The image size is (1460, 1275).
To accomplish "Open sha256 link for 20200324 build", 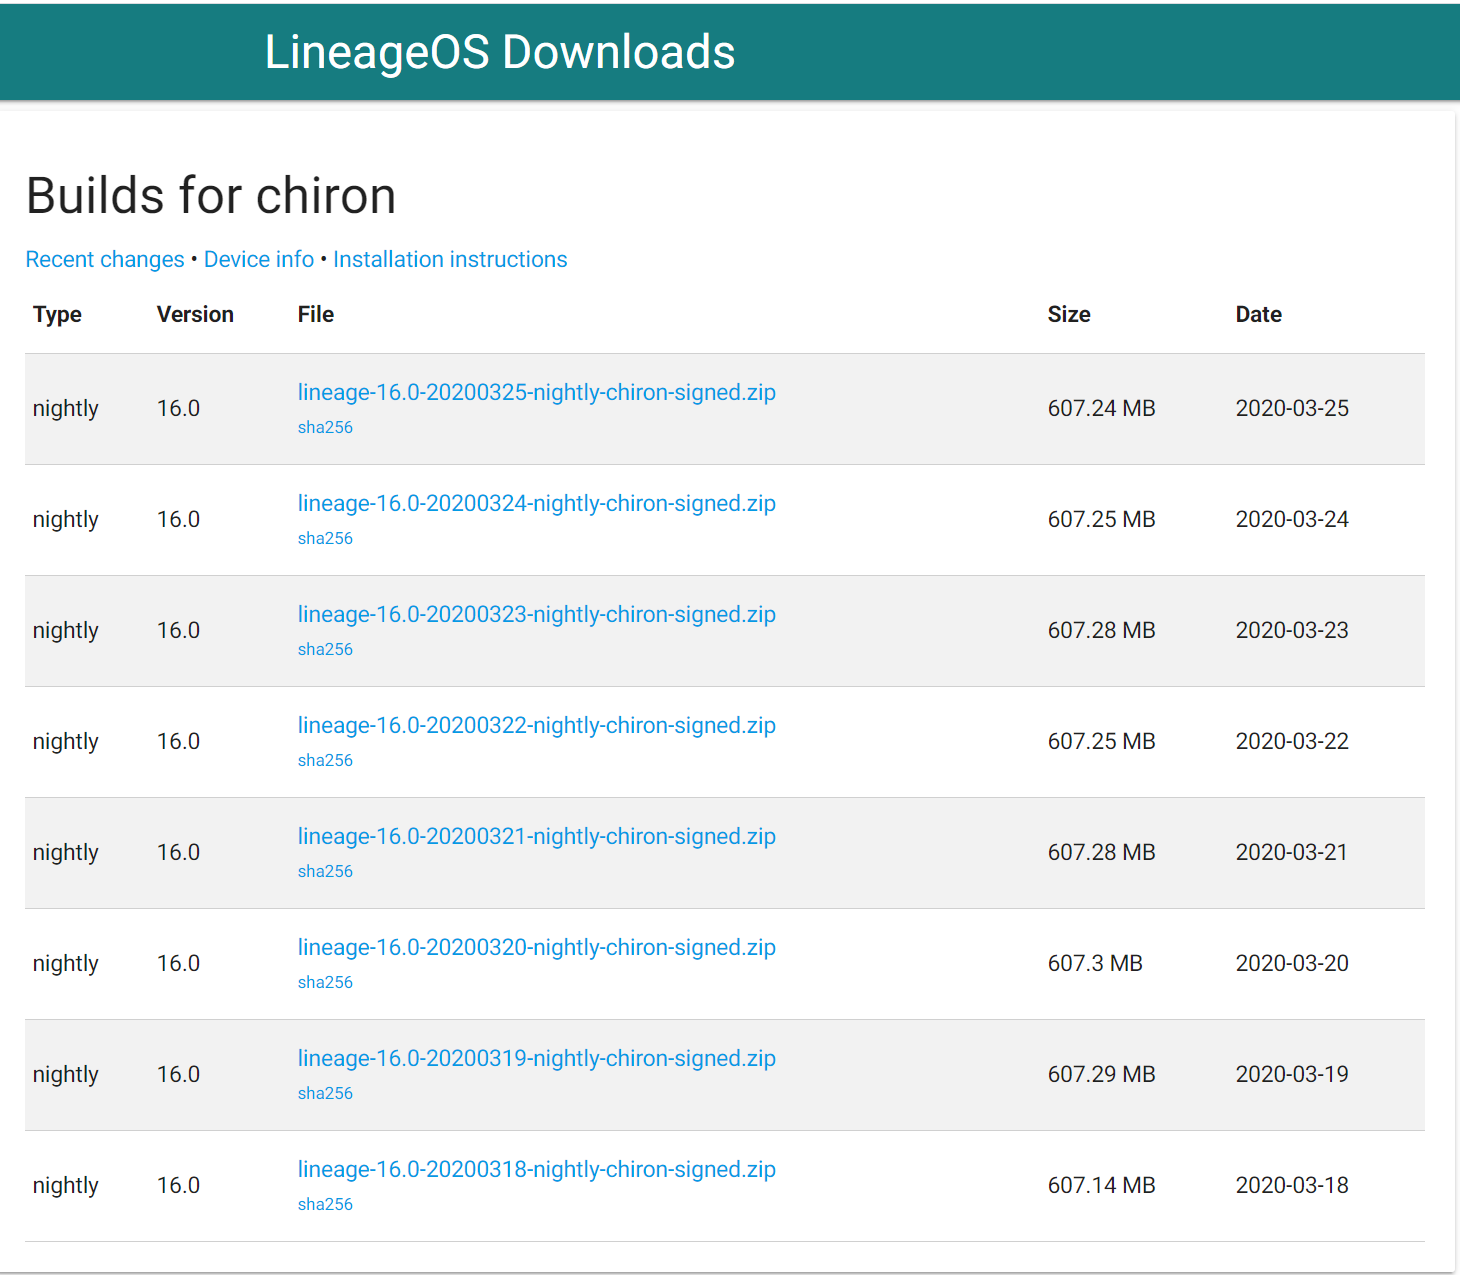I will (325, 539).
